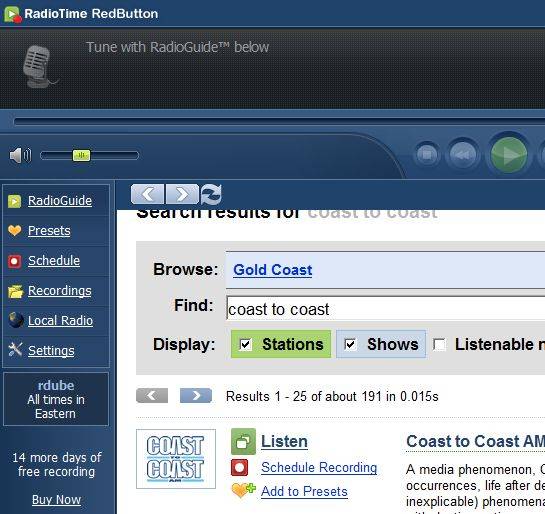Screen dimensions: 545x514
Task: Go to next results page arrow
Action: tap(196, 395)
